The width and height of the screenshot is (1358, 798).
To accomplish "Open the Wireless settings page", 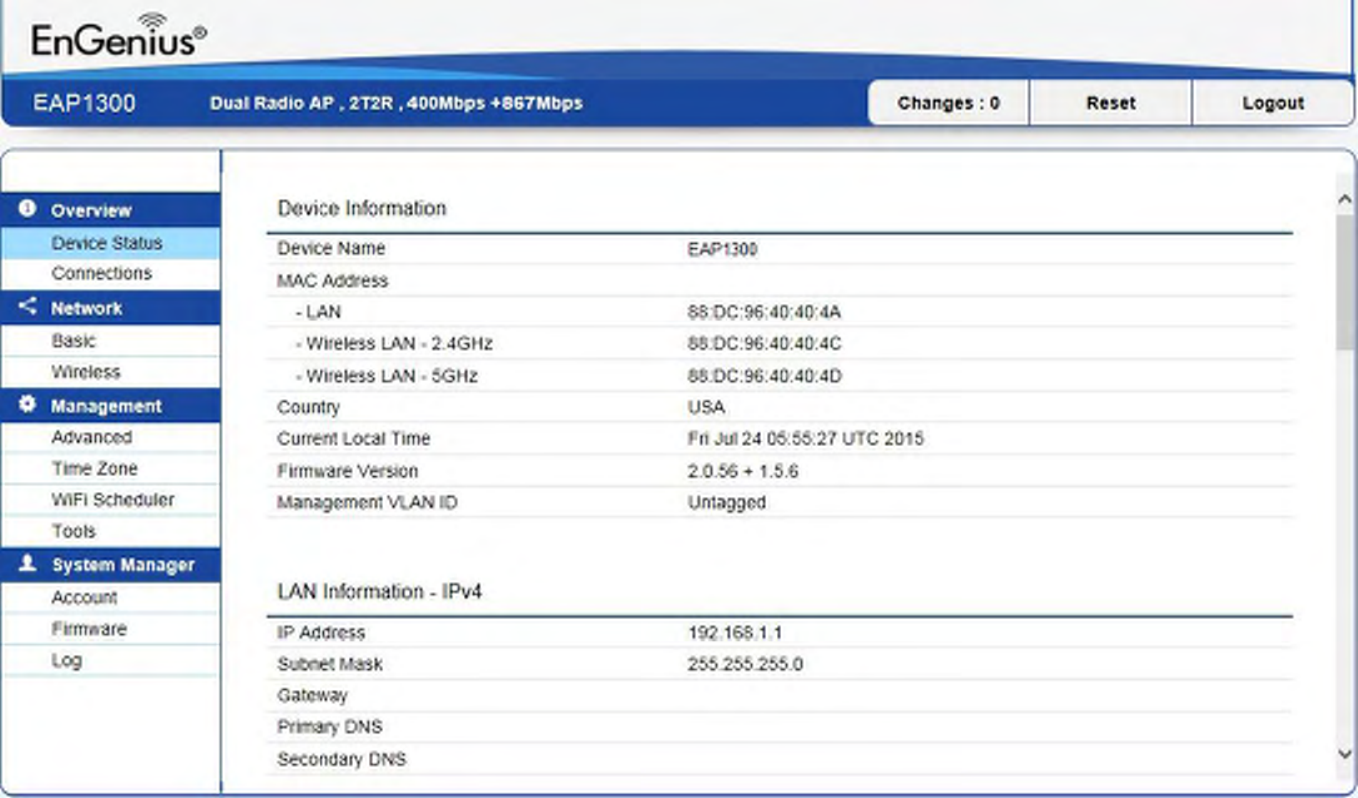I will point(110,372).
